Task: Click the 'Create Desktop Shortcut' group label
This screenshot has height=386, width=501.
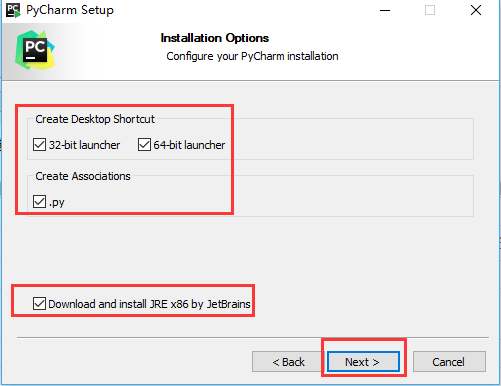Action: click(95, 119)
